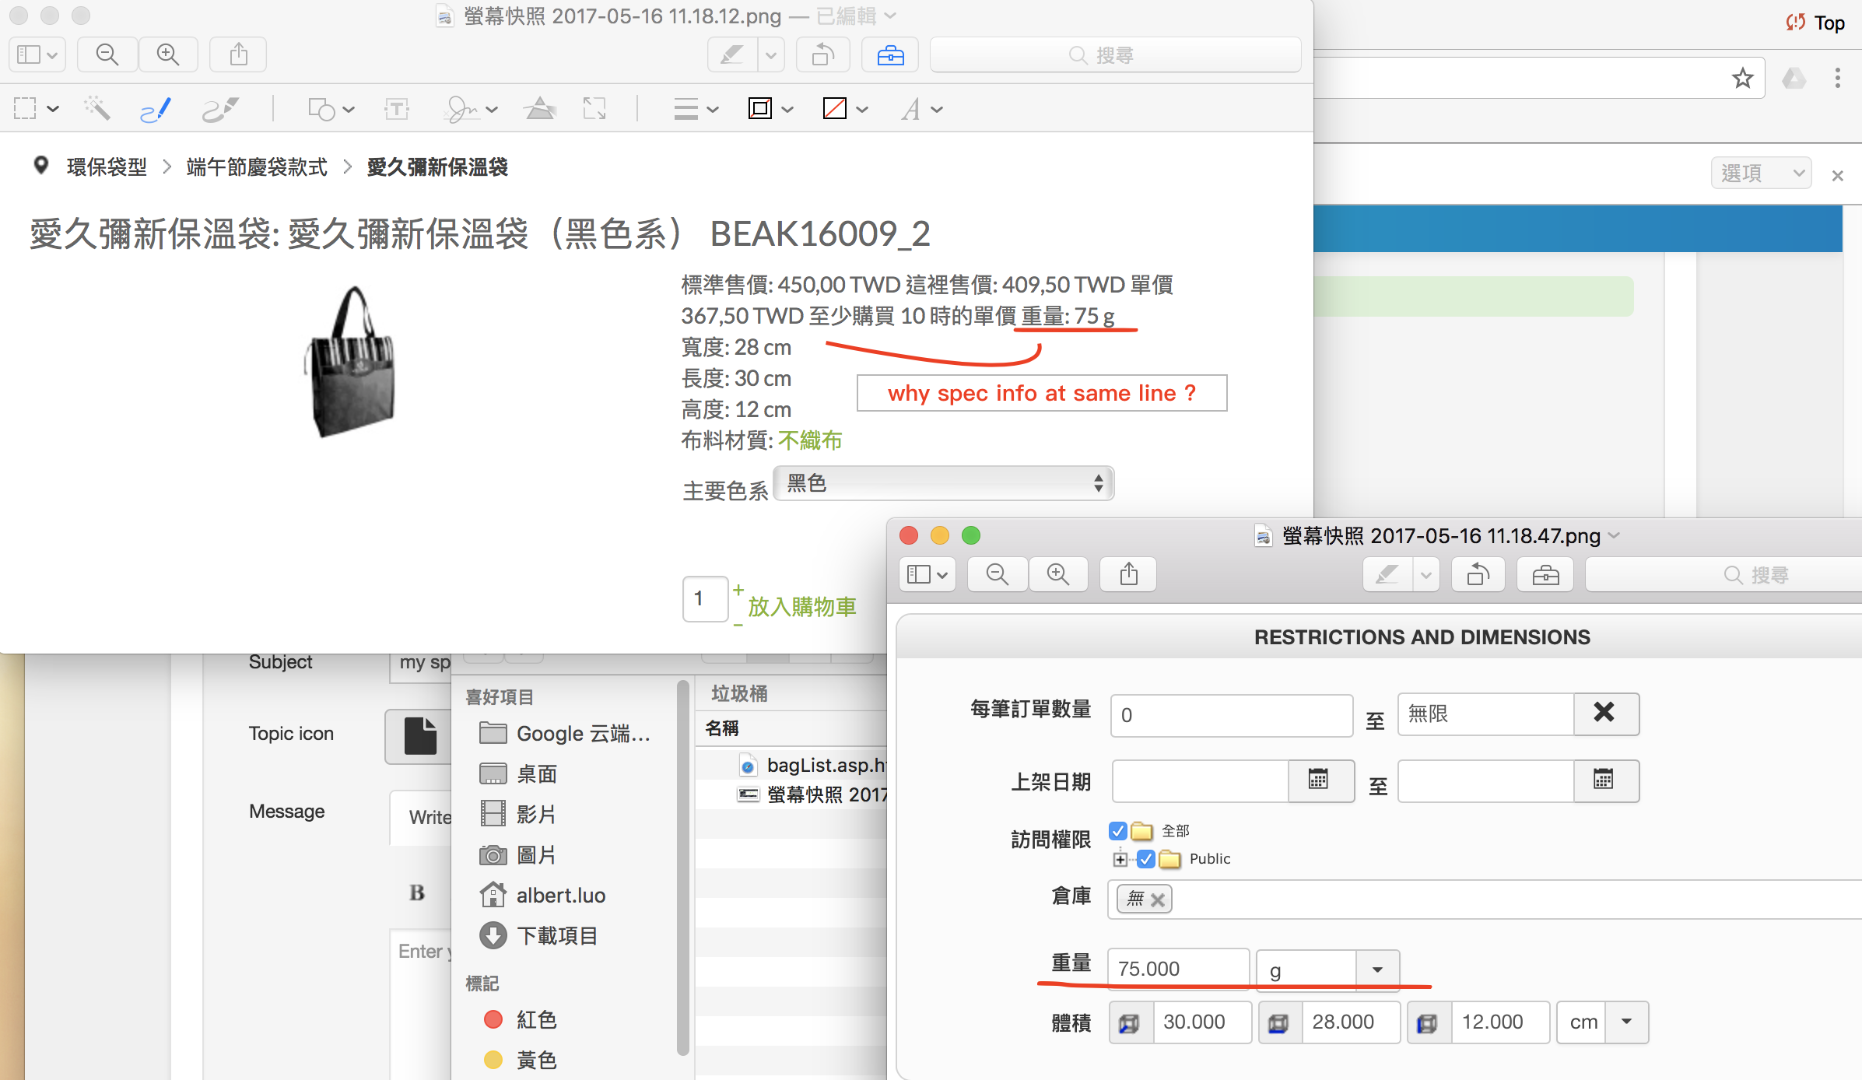Click the 端午節慶袋款式 breadcrumb link
1862x1080 pixels.
(x=257, y=167)
